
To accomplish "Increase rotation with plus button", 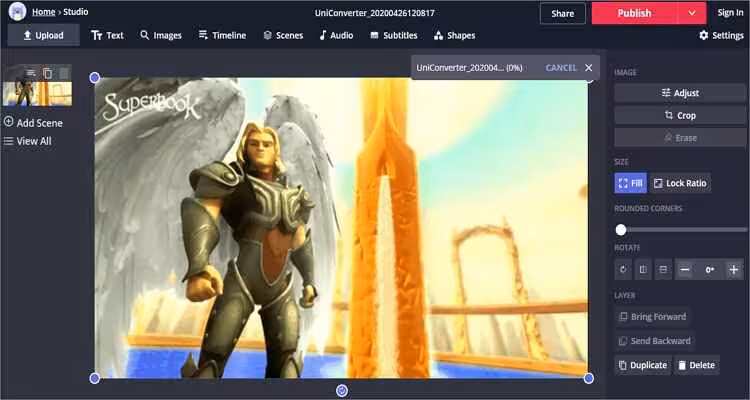I will (x=734, y=270).
